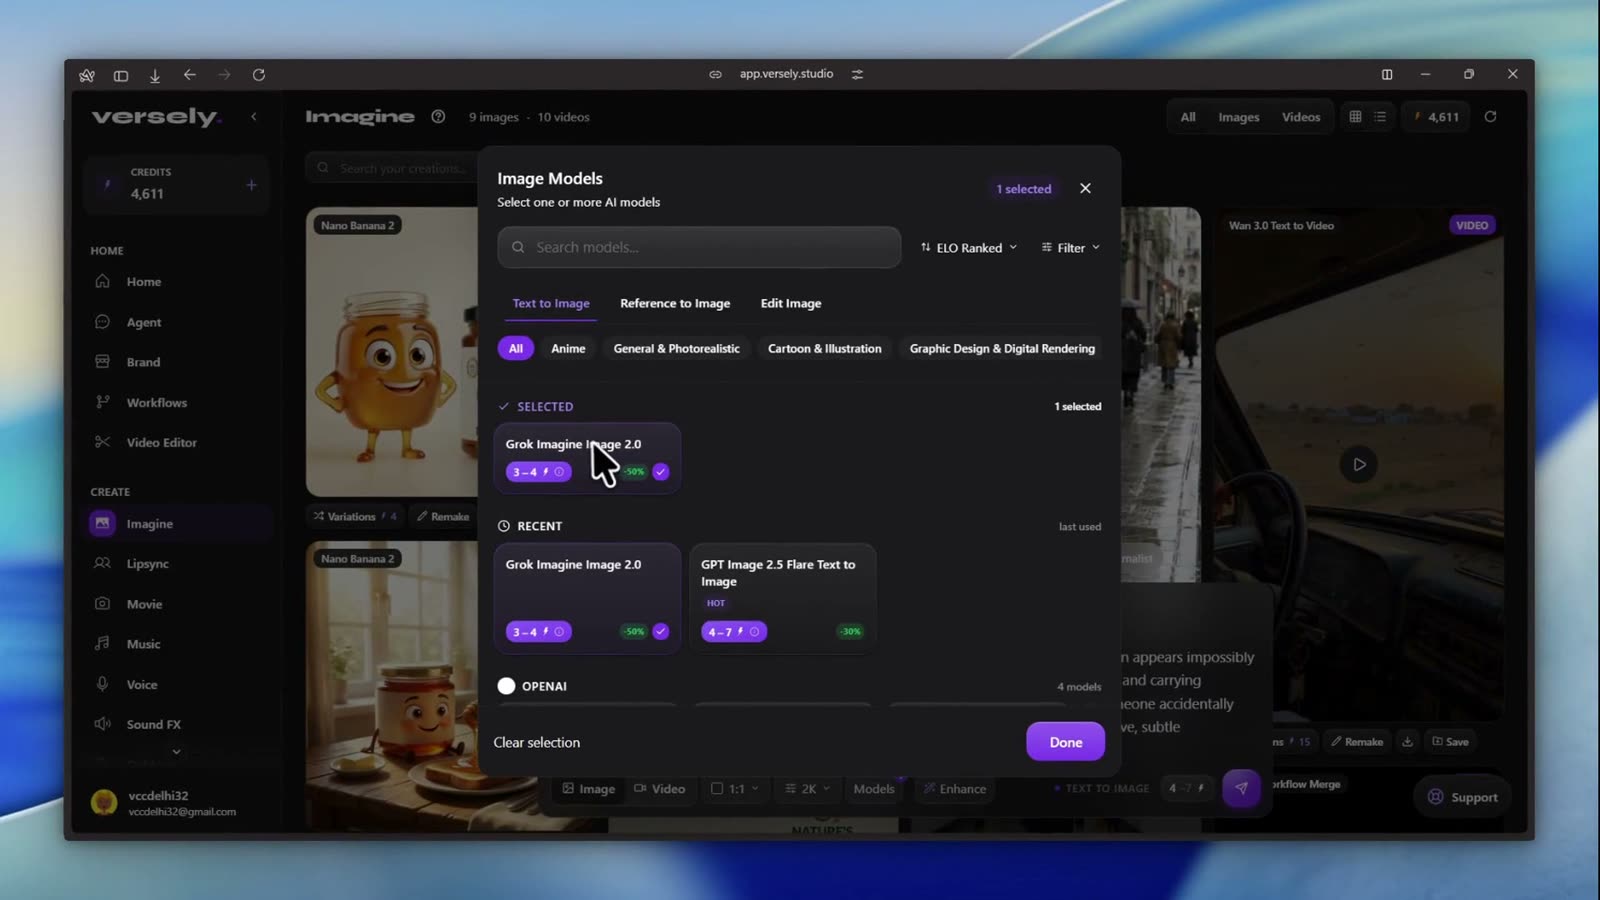Uncheck Grok Imagine Image 2.0 in Recent section
This screenshot has height=900, width=1600.
(661, 632)
